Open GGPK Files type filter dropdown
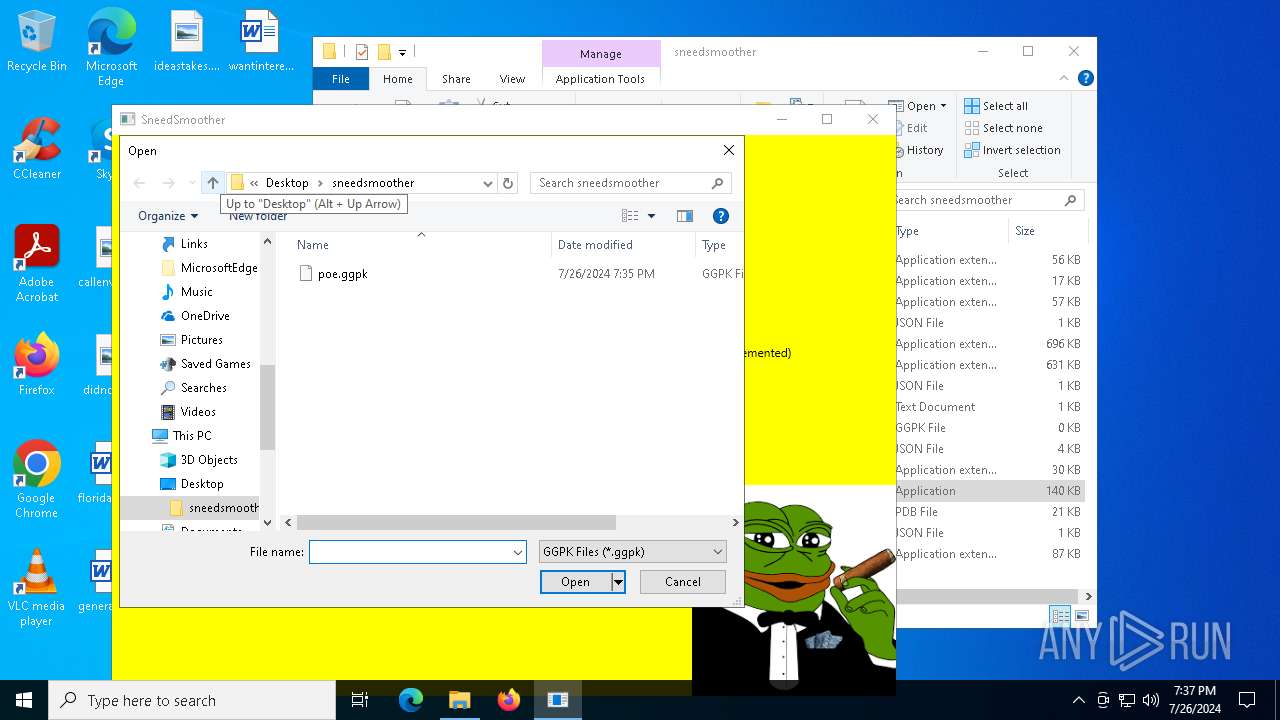This screenshot has height=720, width=1280. pyautogui.click(x=632, y=552)
